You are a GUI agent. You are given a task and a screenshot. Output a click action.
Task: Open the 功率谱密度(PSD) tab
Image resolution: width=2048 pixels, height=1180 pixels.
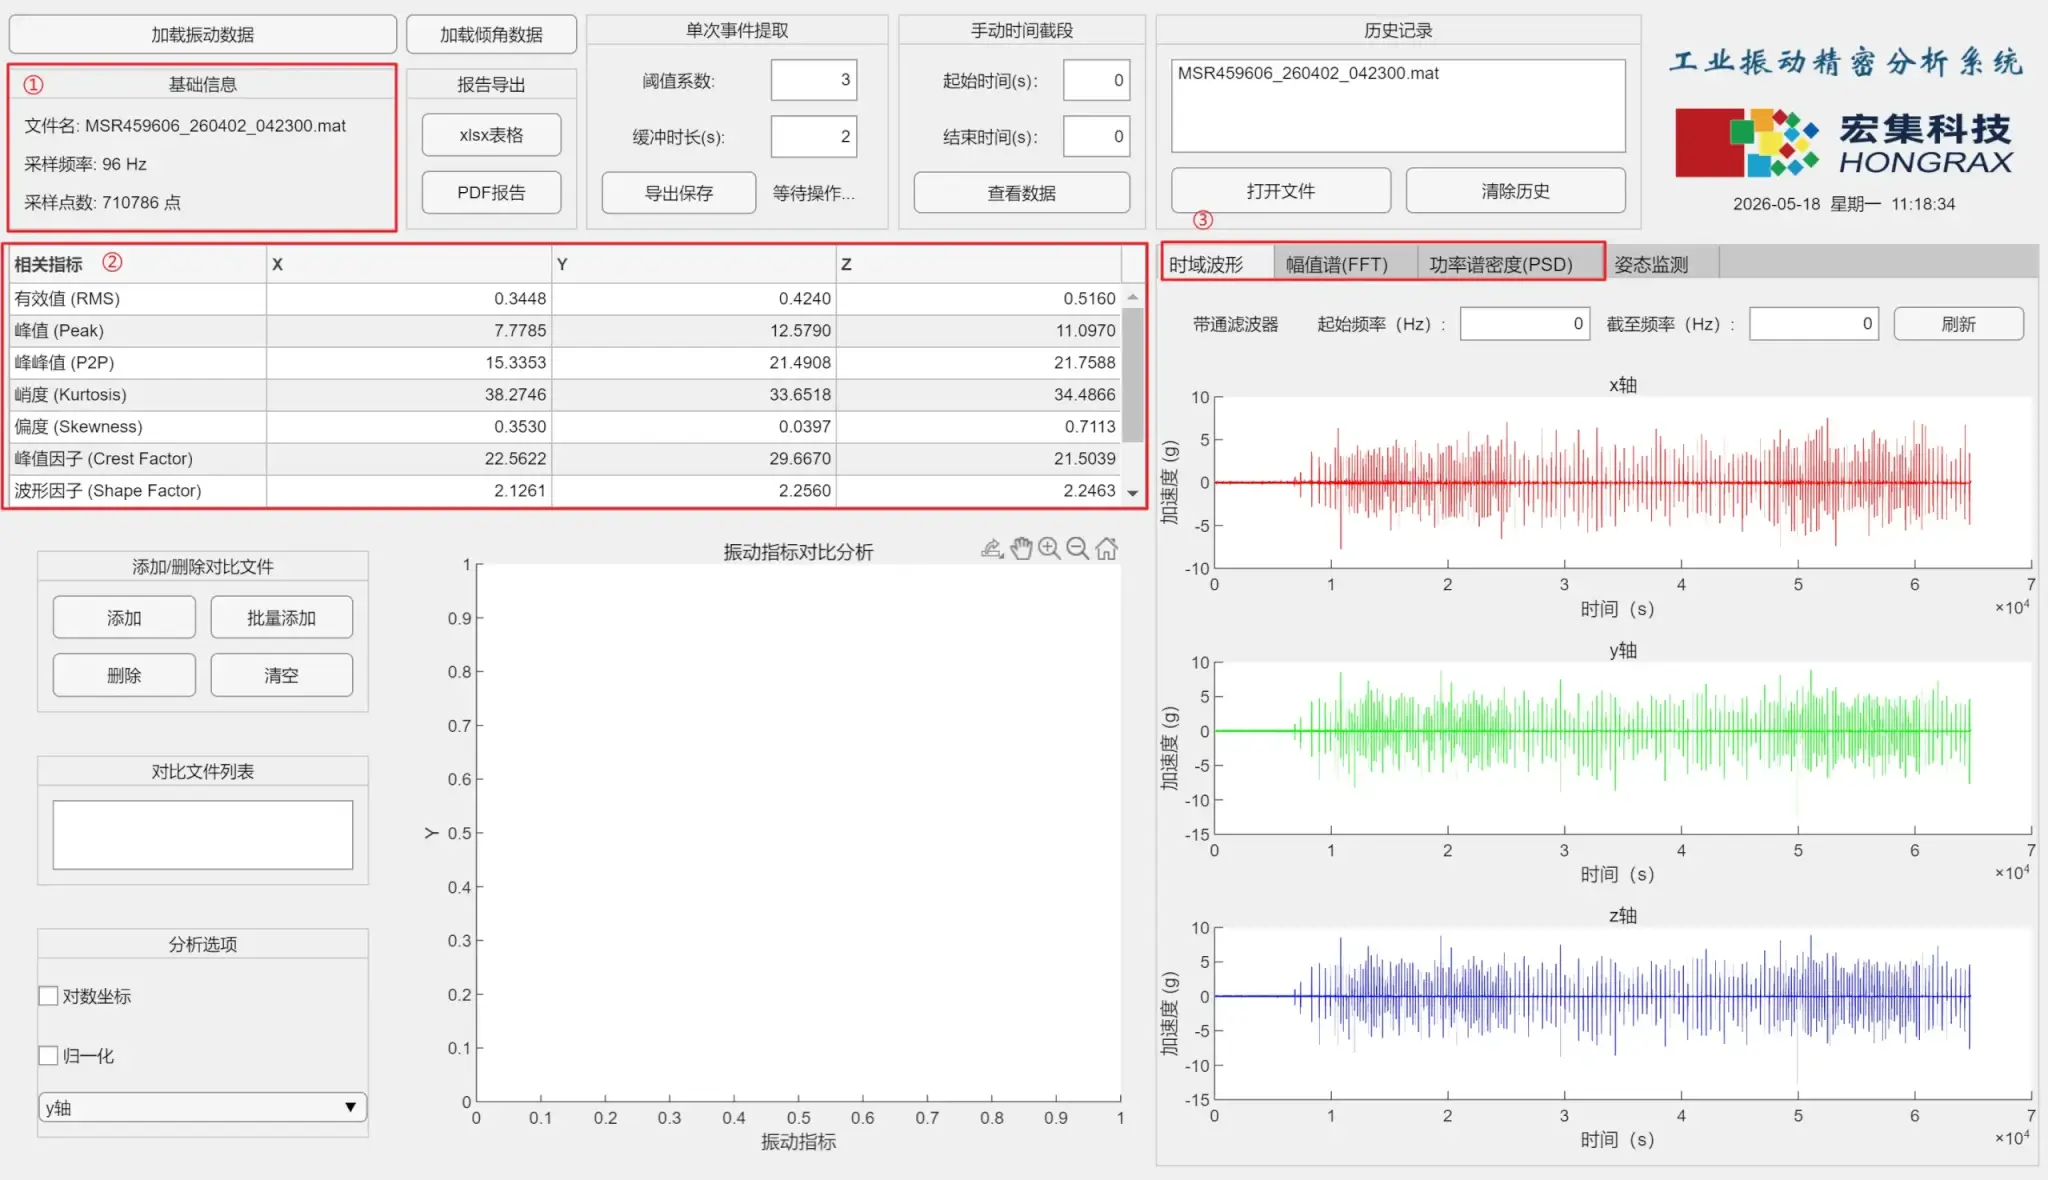pyautogui.click(x=1501, y=264)
